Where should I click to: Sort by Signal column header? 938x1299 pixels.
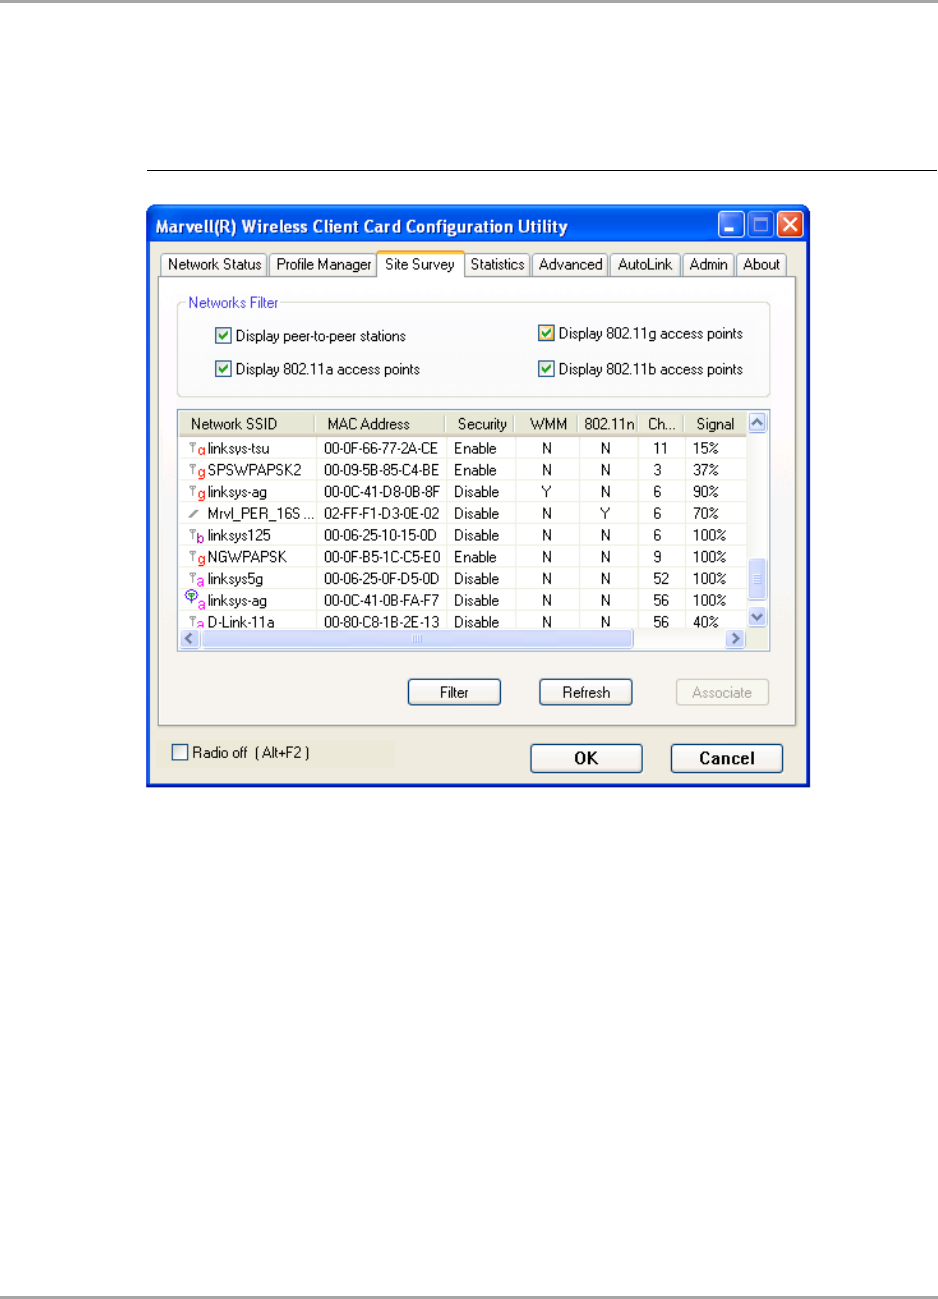click(x=715, y=424)
